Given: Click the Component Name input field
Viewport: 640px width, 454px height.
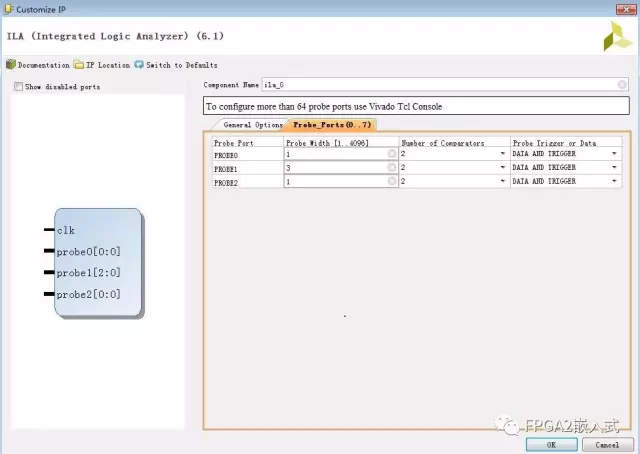Looking at the screenshot, I should 445,85.
